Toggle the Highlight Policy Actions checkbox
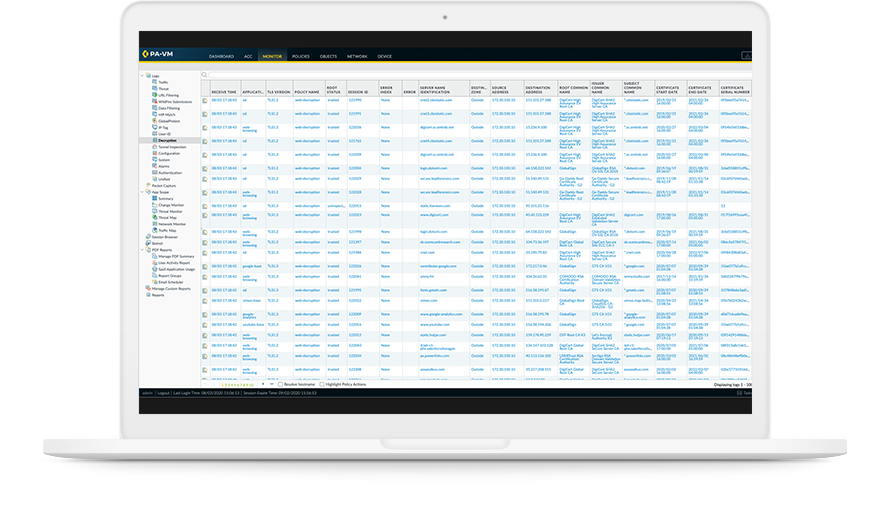Viewport: 886px width, 512px height. point(323,384)
